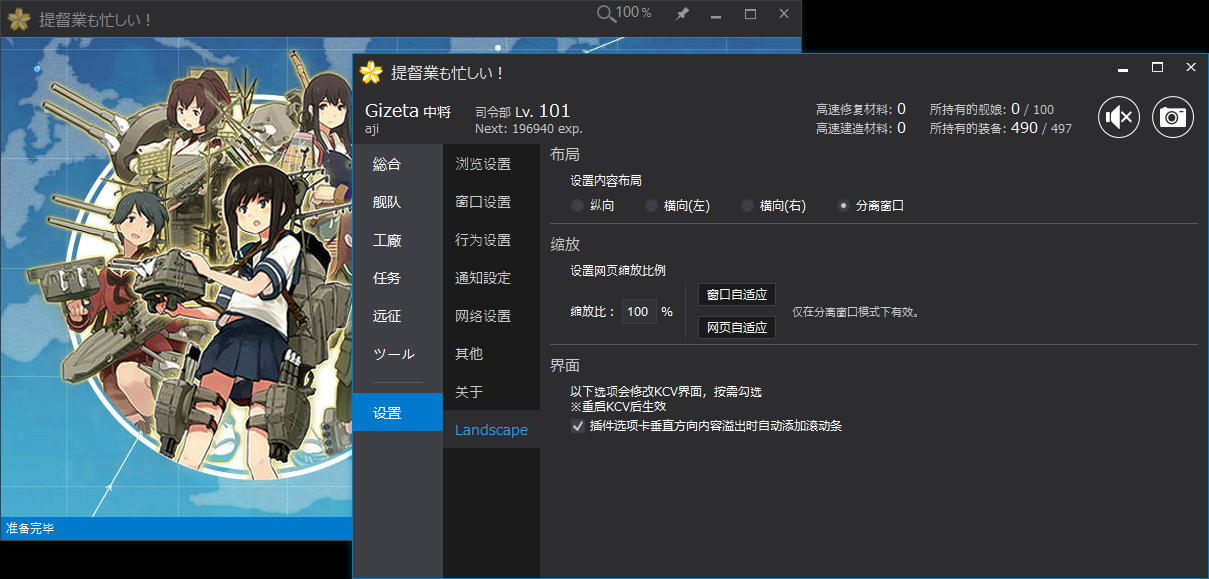Open 浏览设置 settings page

(x=491, y=164)
